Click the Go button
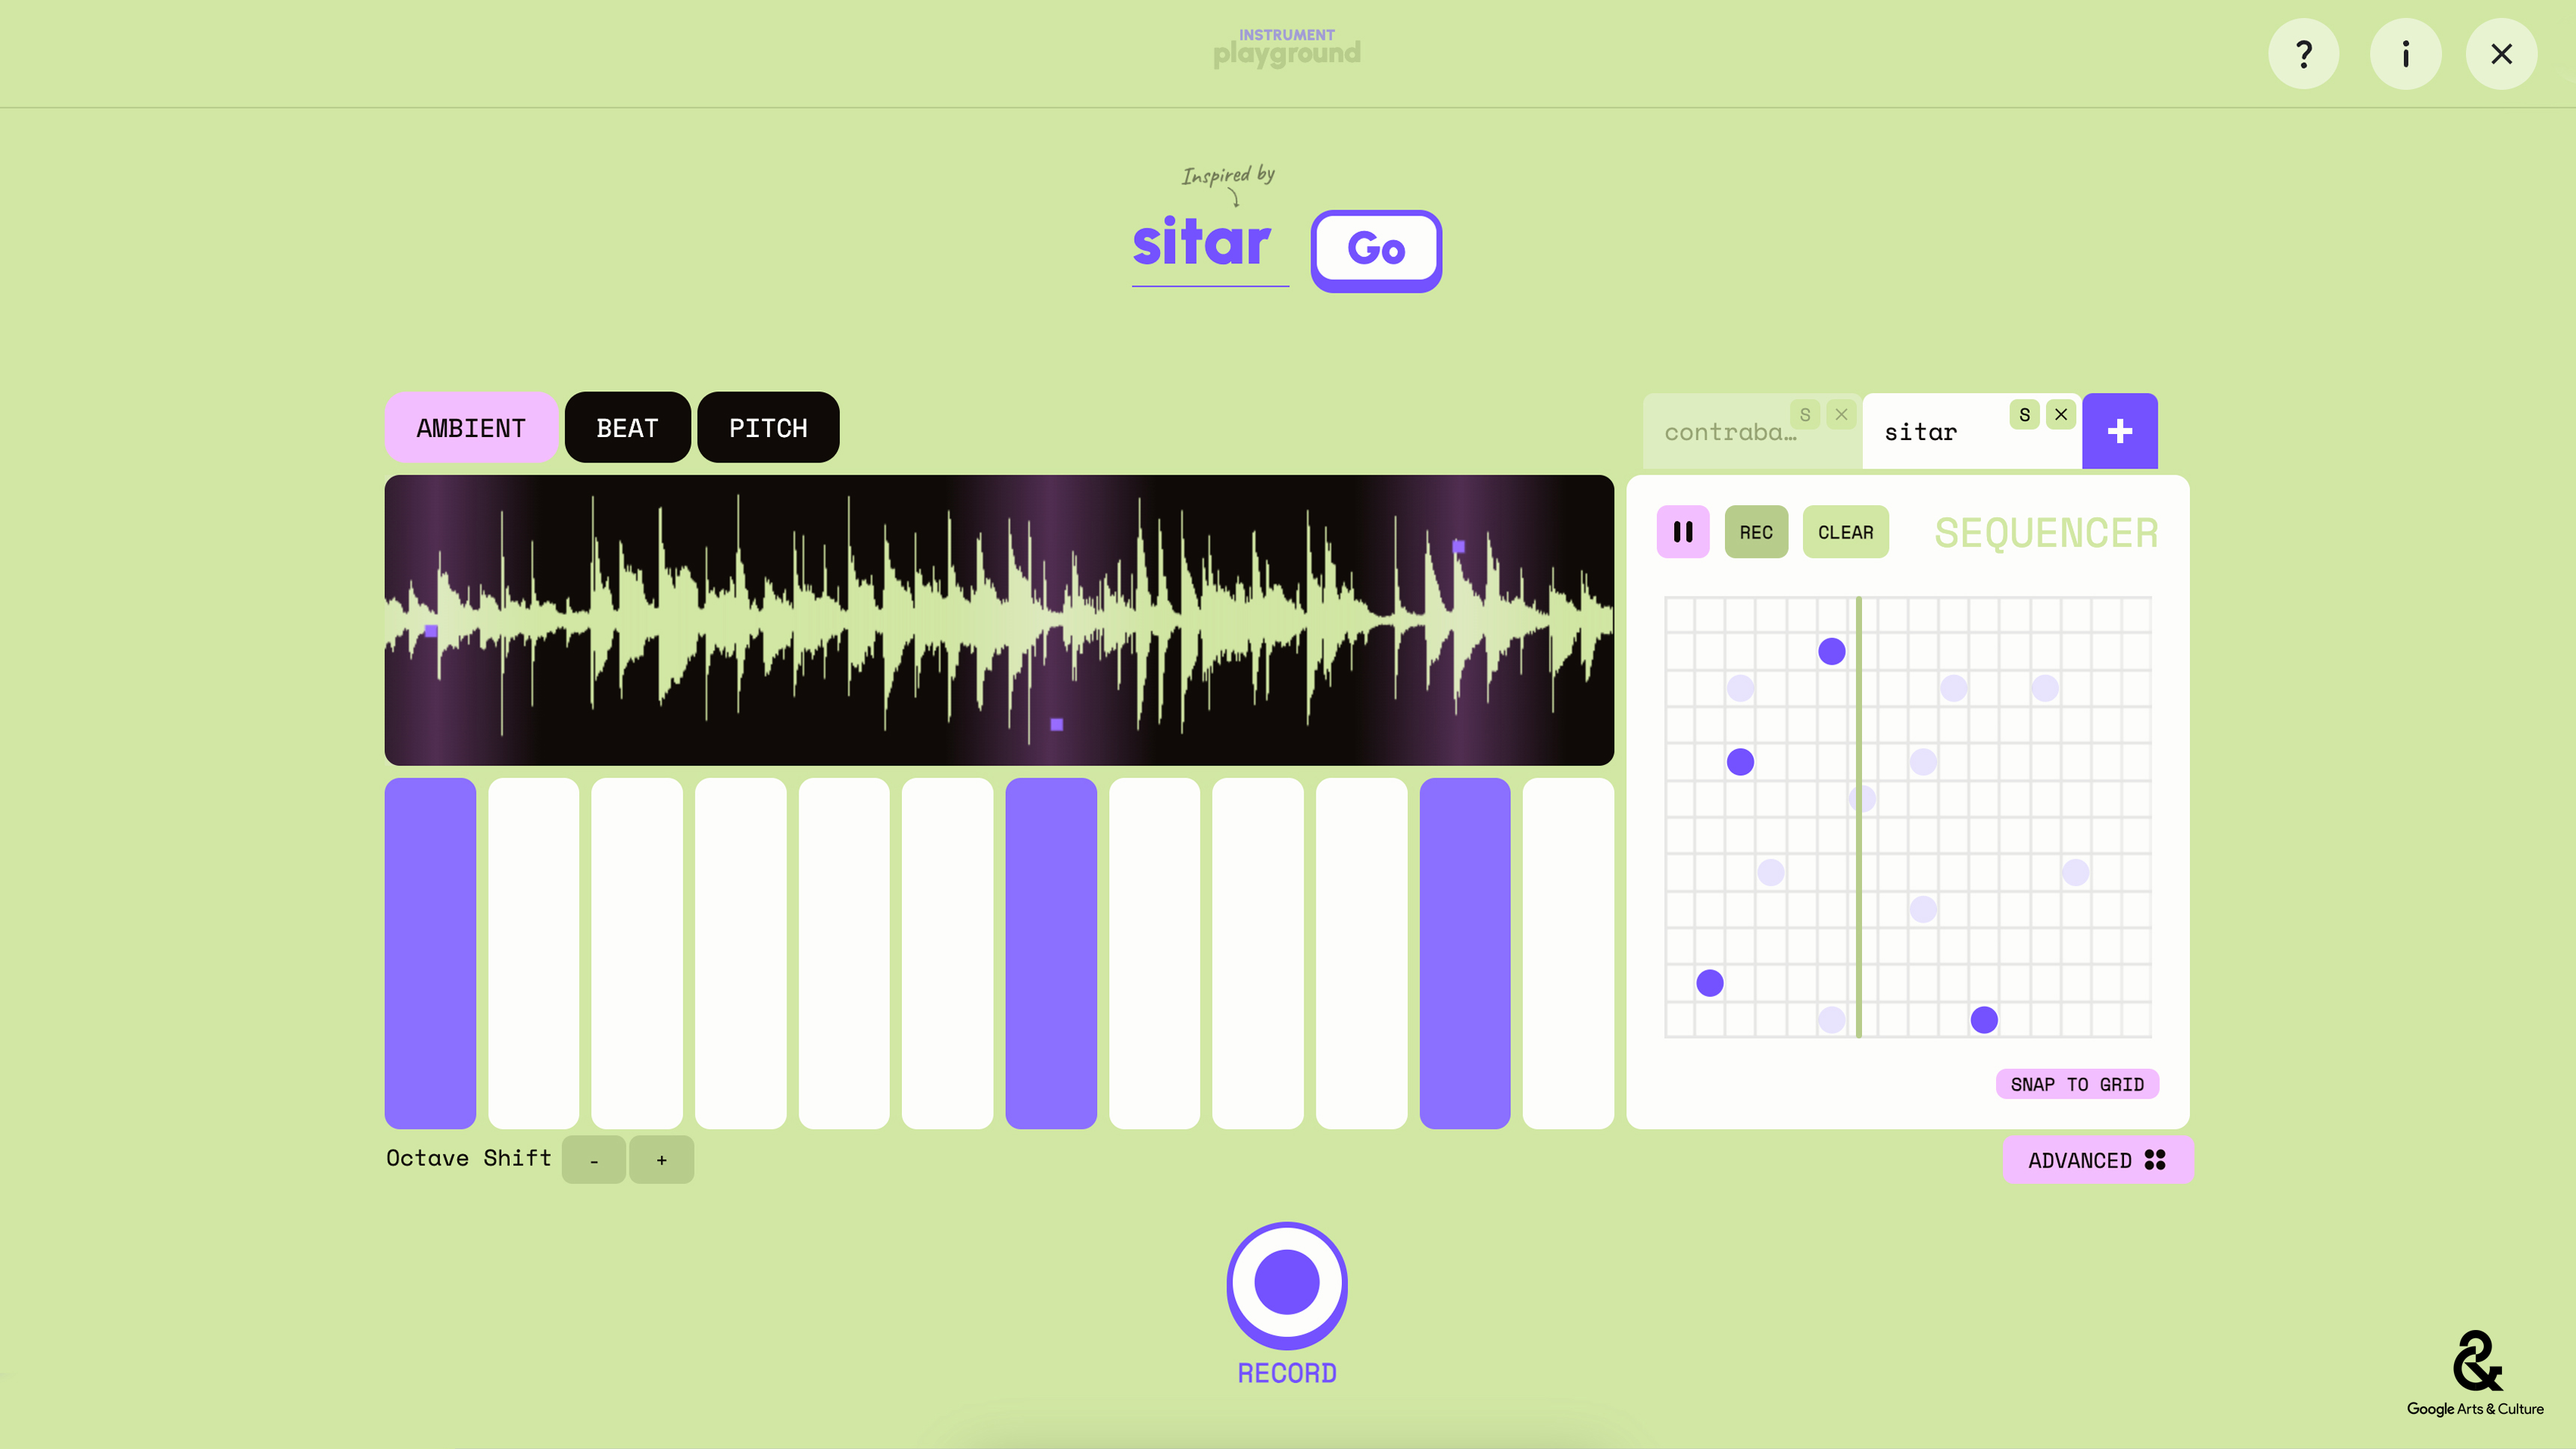The width and height of the screenshot is (2576, 1449). pos(1376,249)
